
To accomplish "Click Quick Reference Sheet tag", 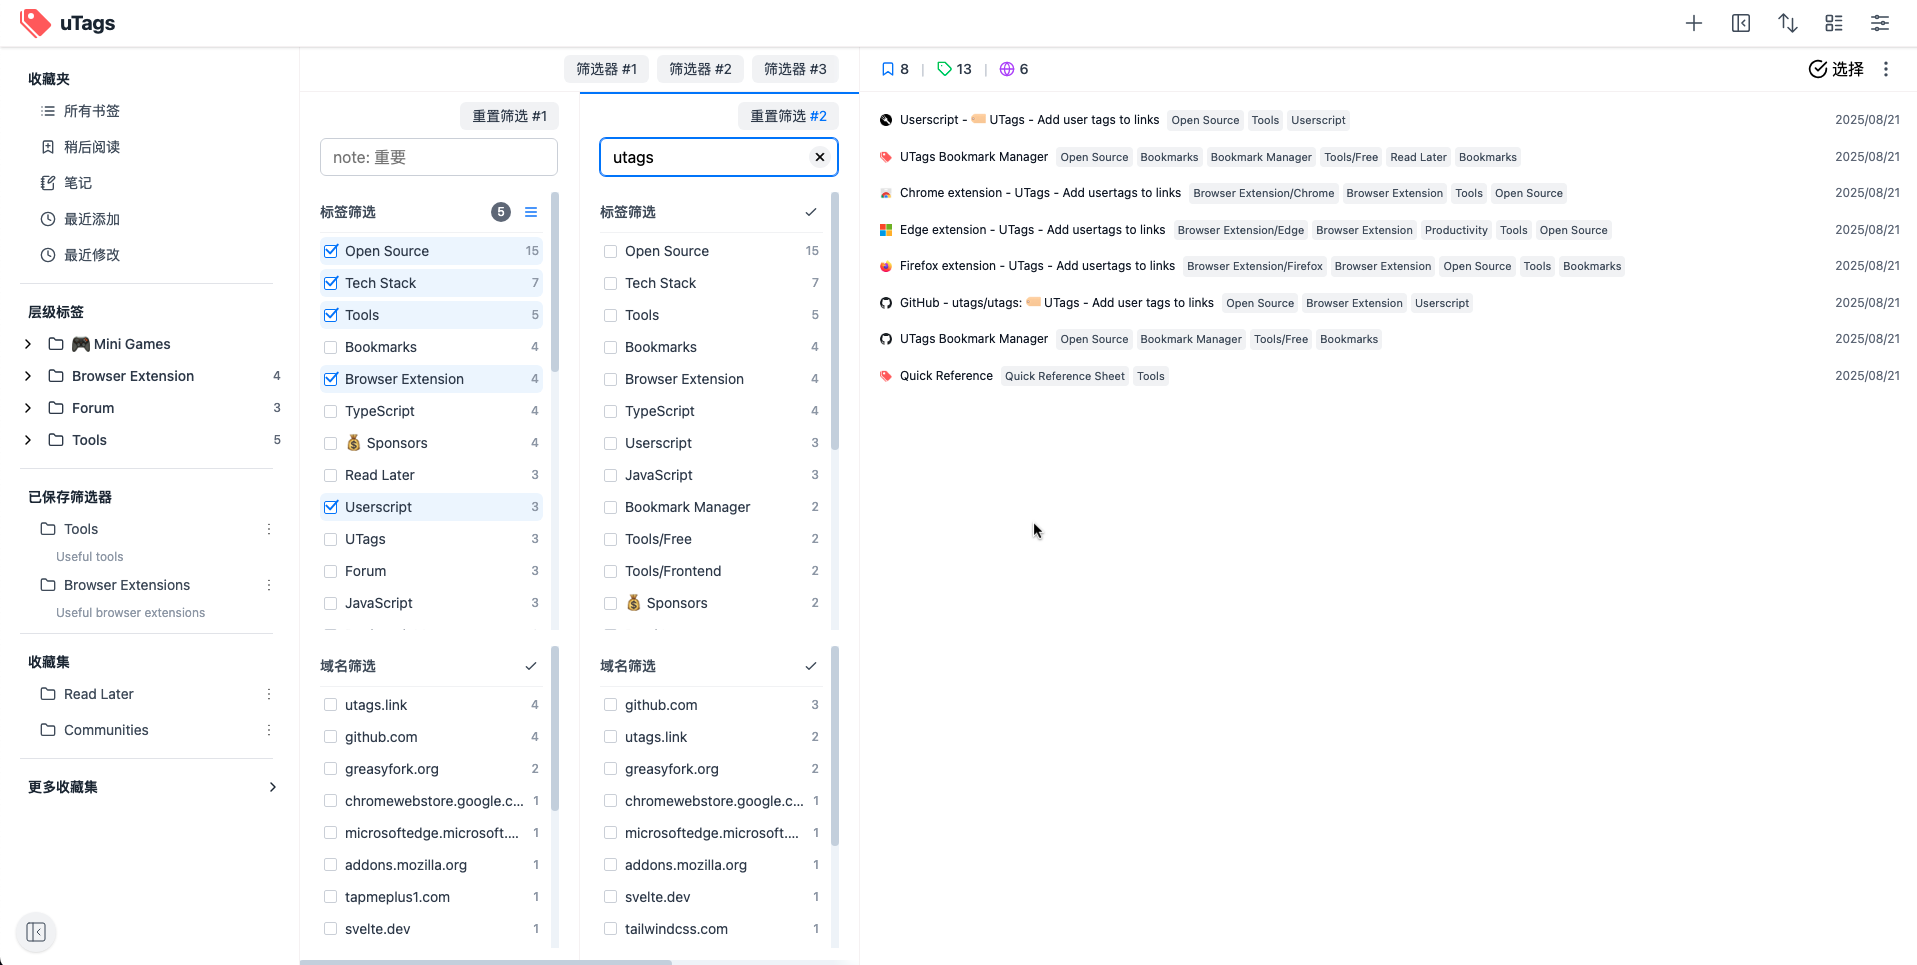I will pyautogui.click(x=1064, y=376).
